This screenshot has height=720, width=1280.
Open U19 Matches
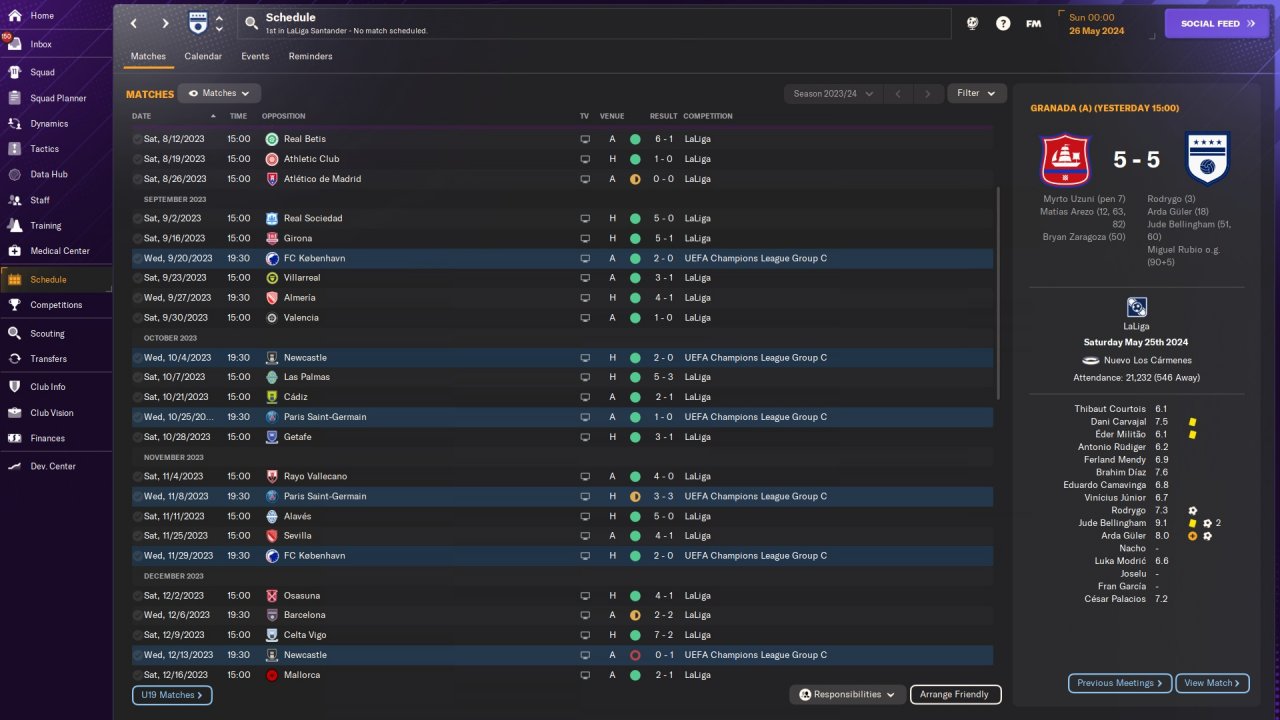[172, 694]
